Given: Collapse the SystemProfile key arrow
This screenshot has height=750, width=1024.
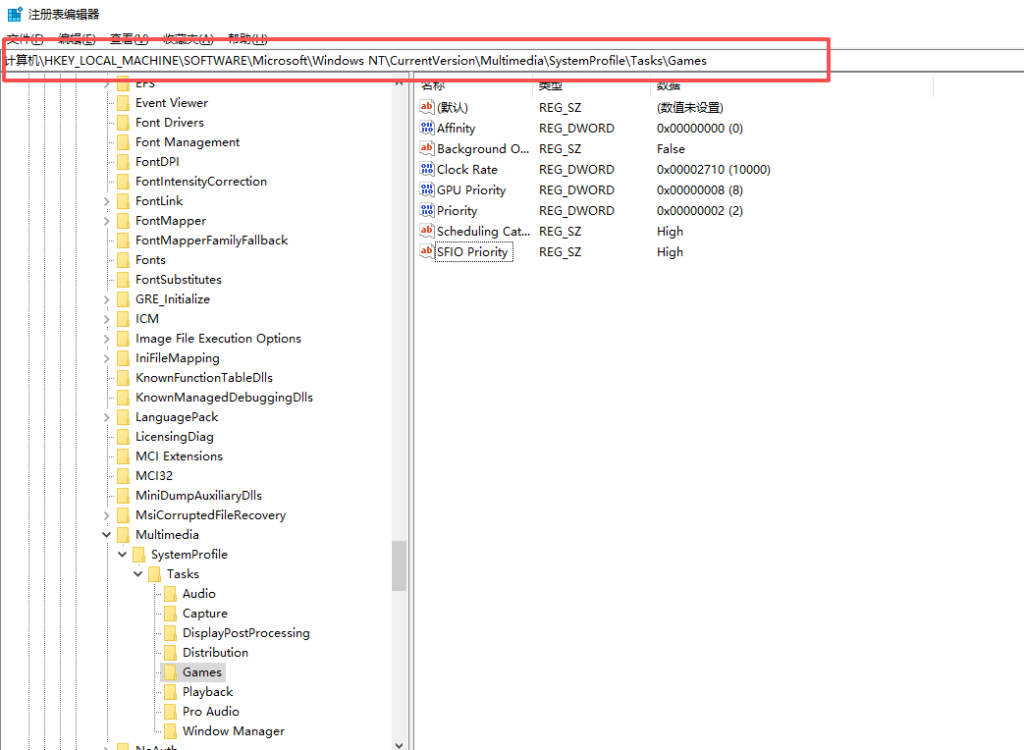Looking at the screenshot, I should [x=122, y=555].
